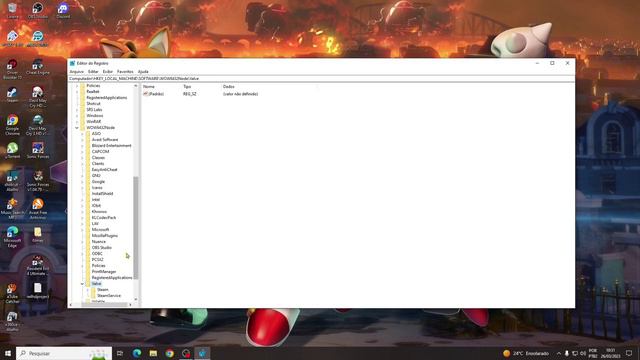Select the Microsoft Edge desktop icon
The width and height of the screenshot is (640, 360).
[12, 237]
